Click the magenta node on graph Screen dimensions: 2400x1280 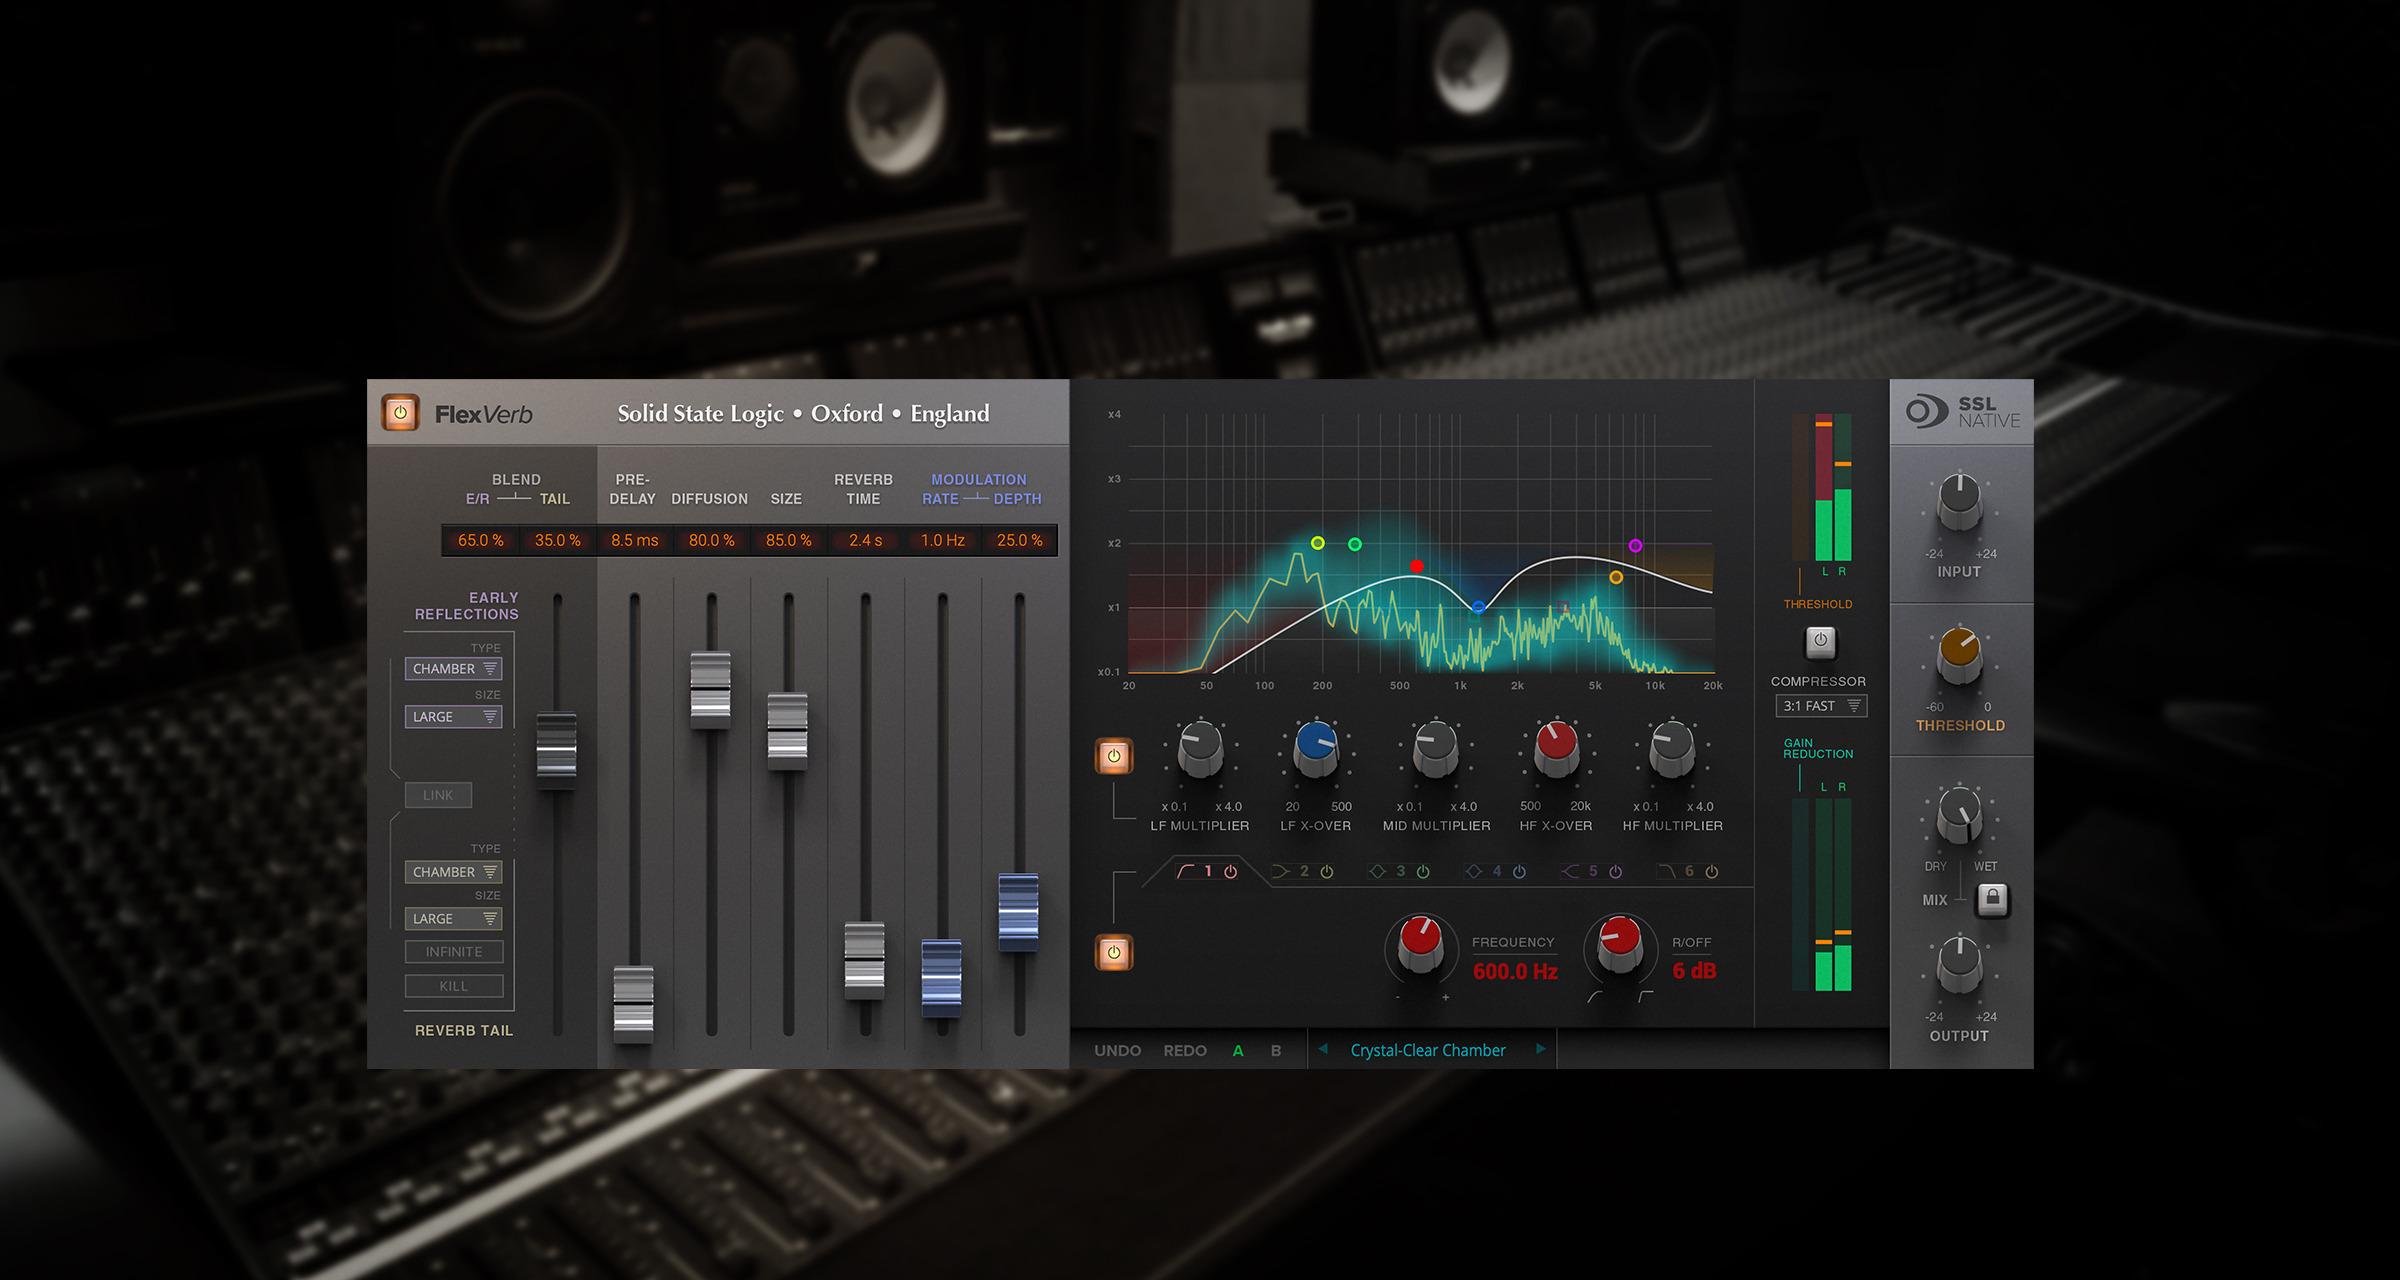coord(1635,545)
